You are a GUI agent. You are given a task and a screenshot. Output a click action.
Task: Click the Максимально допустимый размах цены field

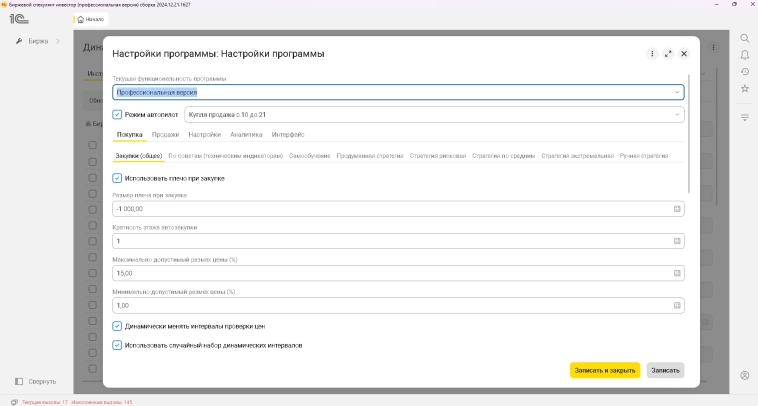(x=390, y=273)
